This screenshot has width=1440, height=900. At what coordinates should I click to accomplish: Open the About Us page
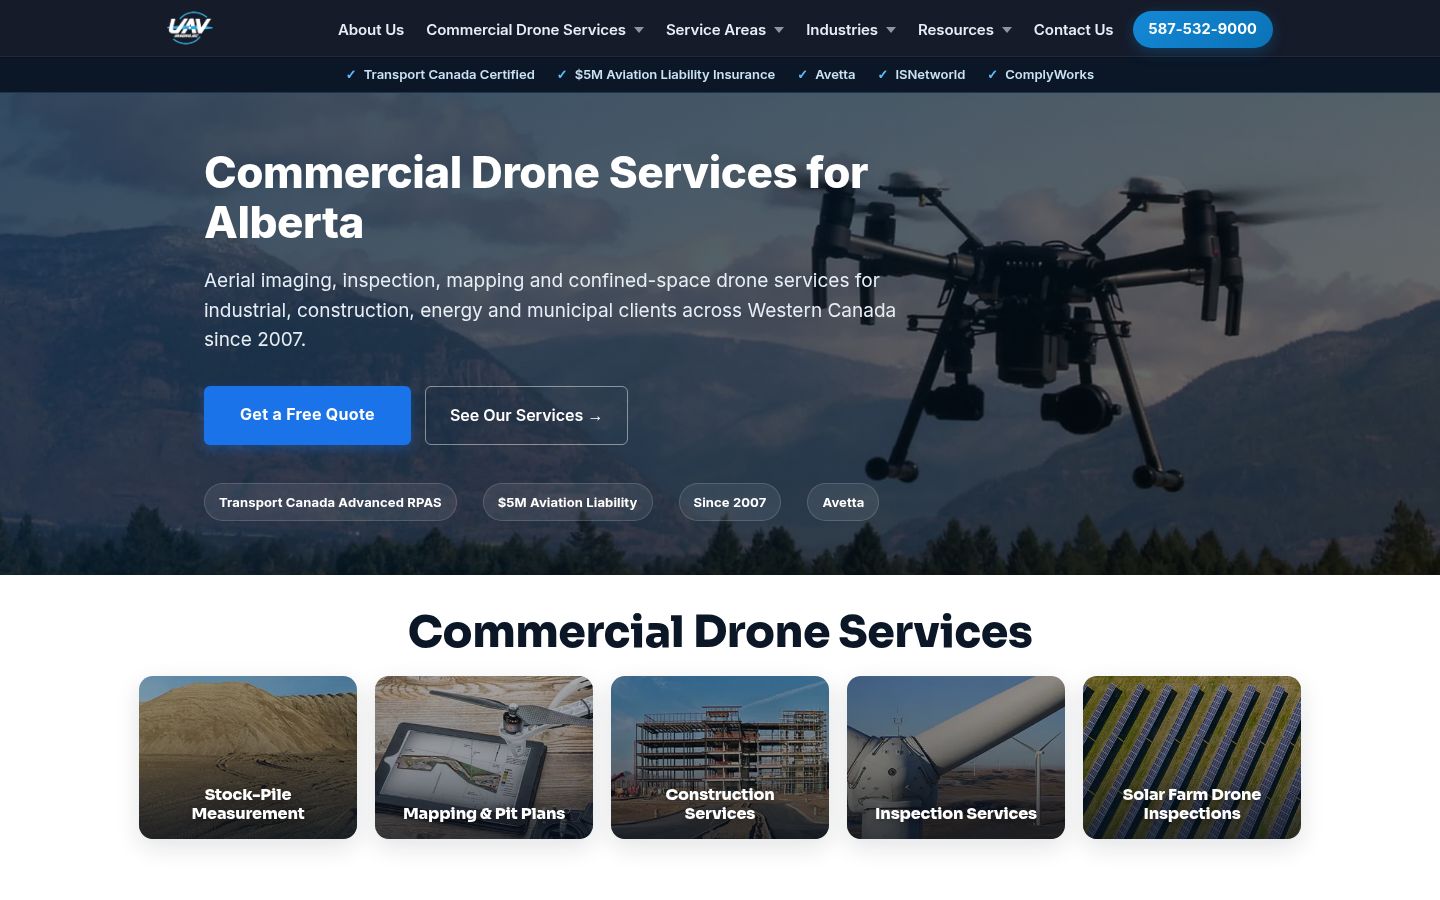pyautogui.click(x=371, y=30)
